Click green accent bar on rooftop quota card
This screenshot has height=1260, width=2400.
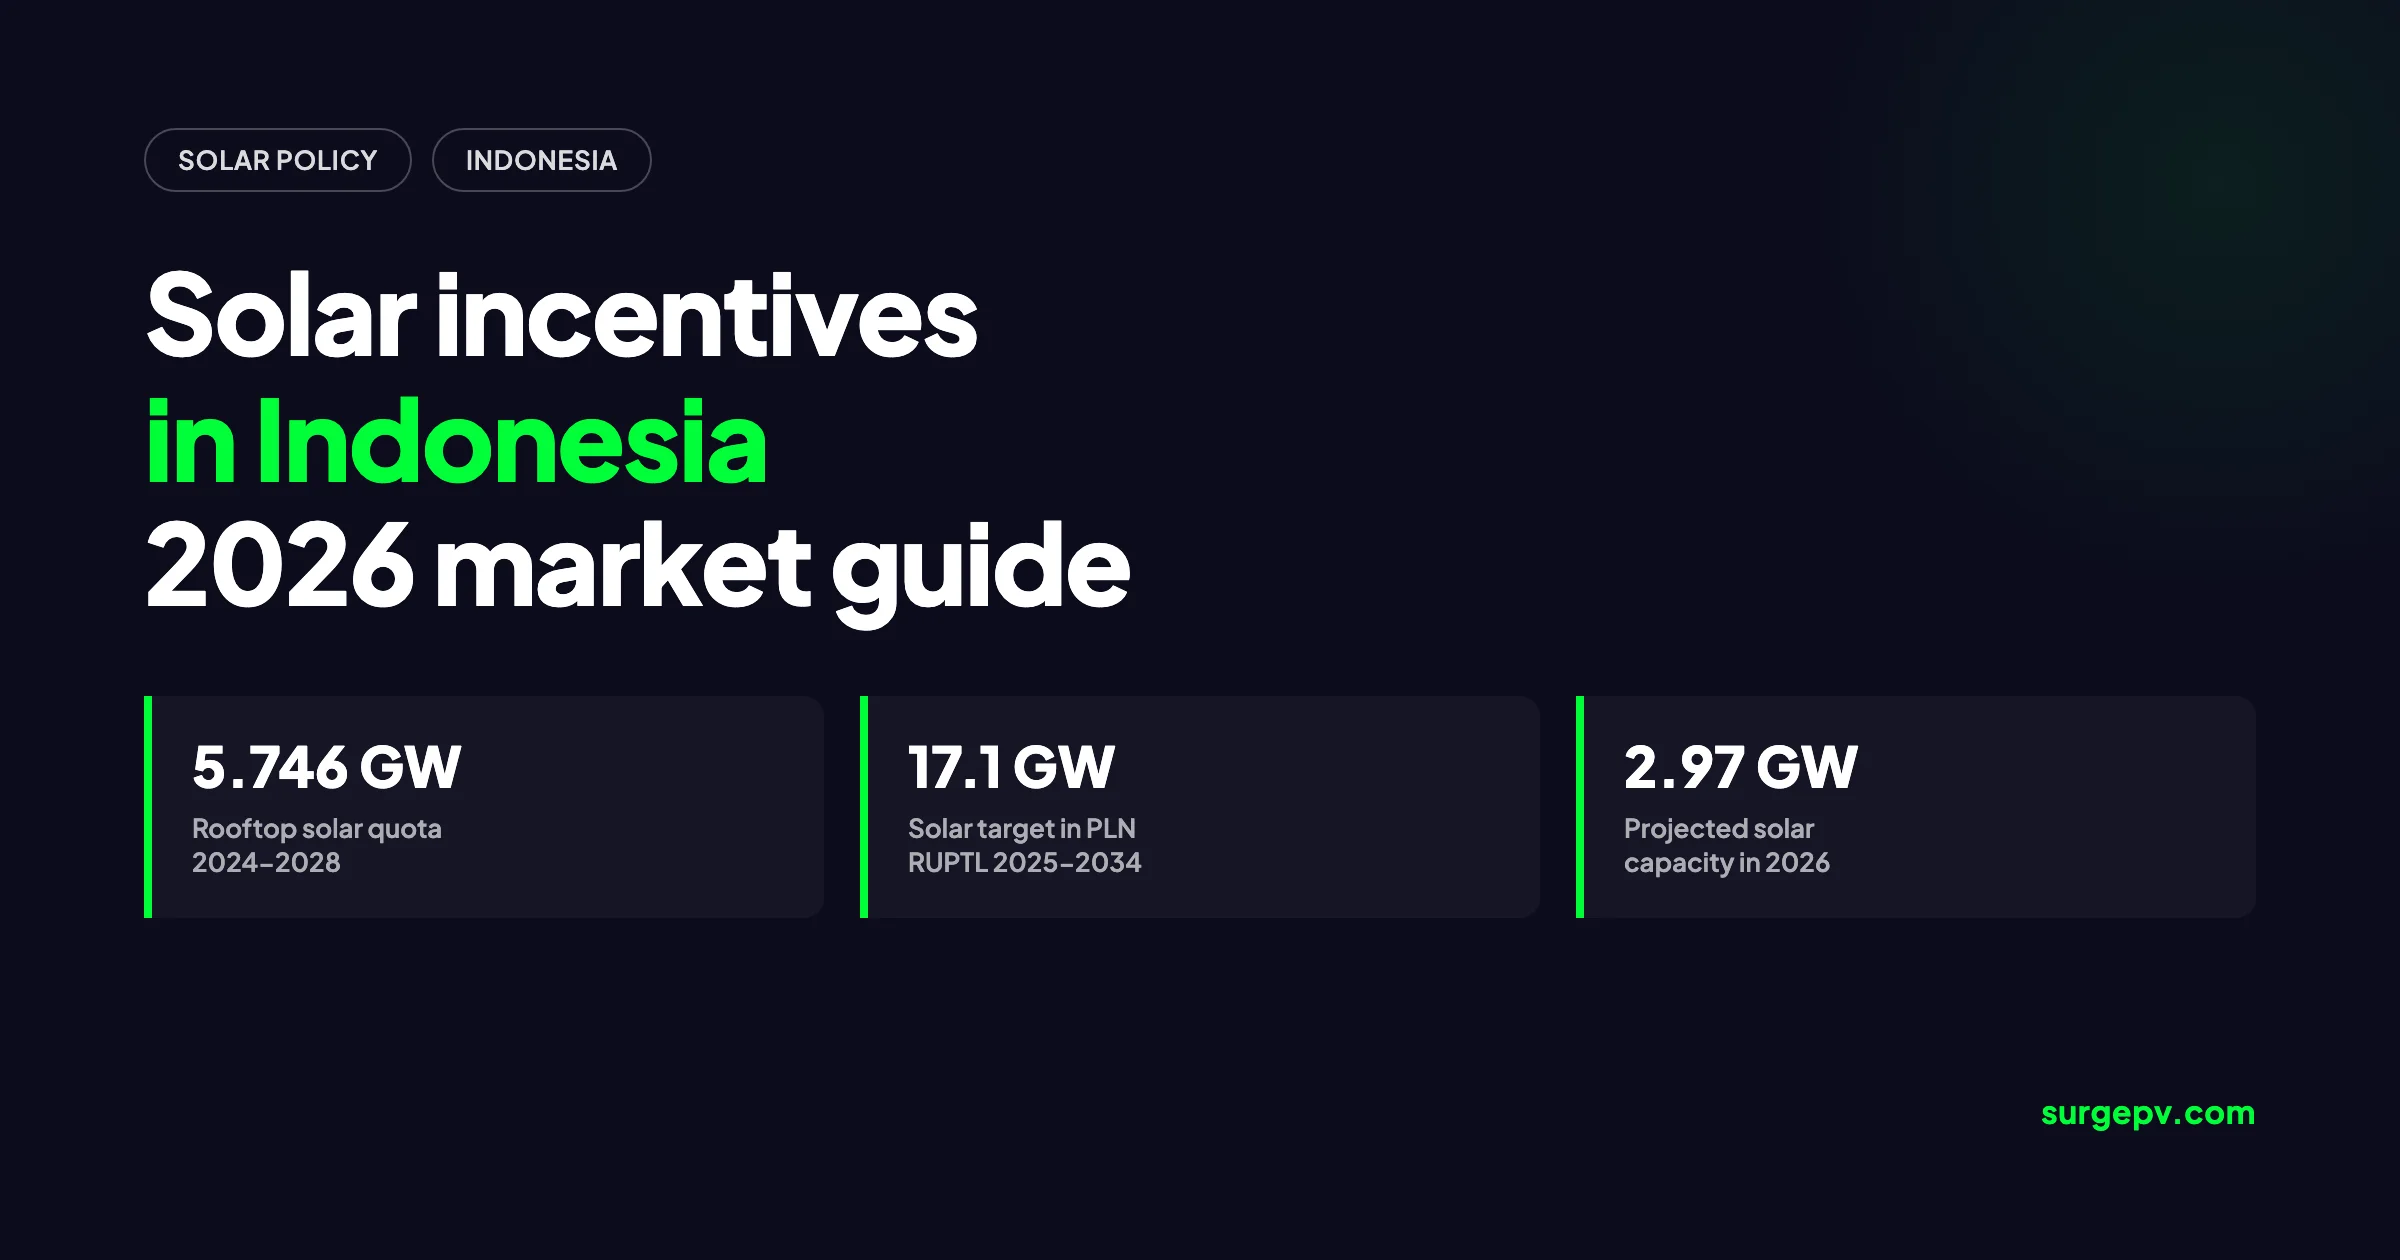[x=148, y=807]
